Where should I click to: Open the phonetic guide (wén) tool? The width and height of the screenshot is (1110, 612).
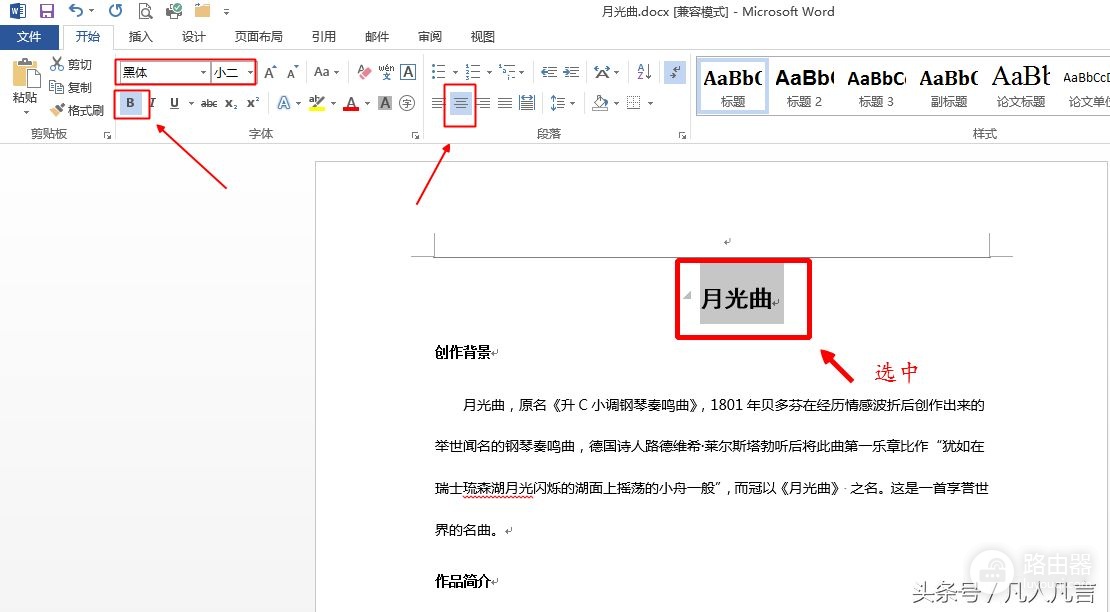[x=386, y=71]
